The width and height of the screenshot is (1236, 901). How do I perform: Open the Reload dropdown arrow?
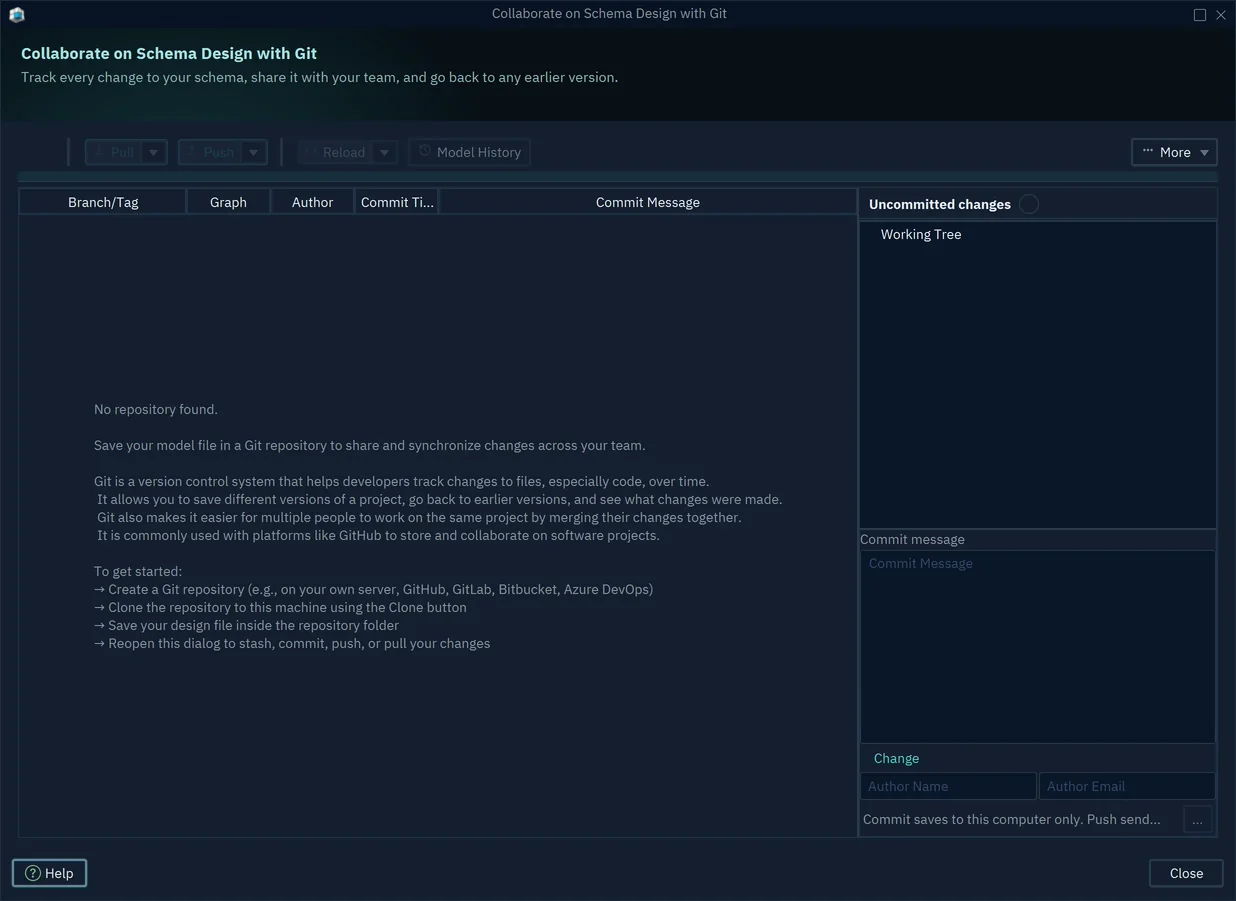(x=385, y=152)
